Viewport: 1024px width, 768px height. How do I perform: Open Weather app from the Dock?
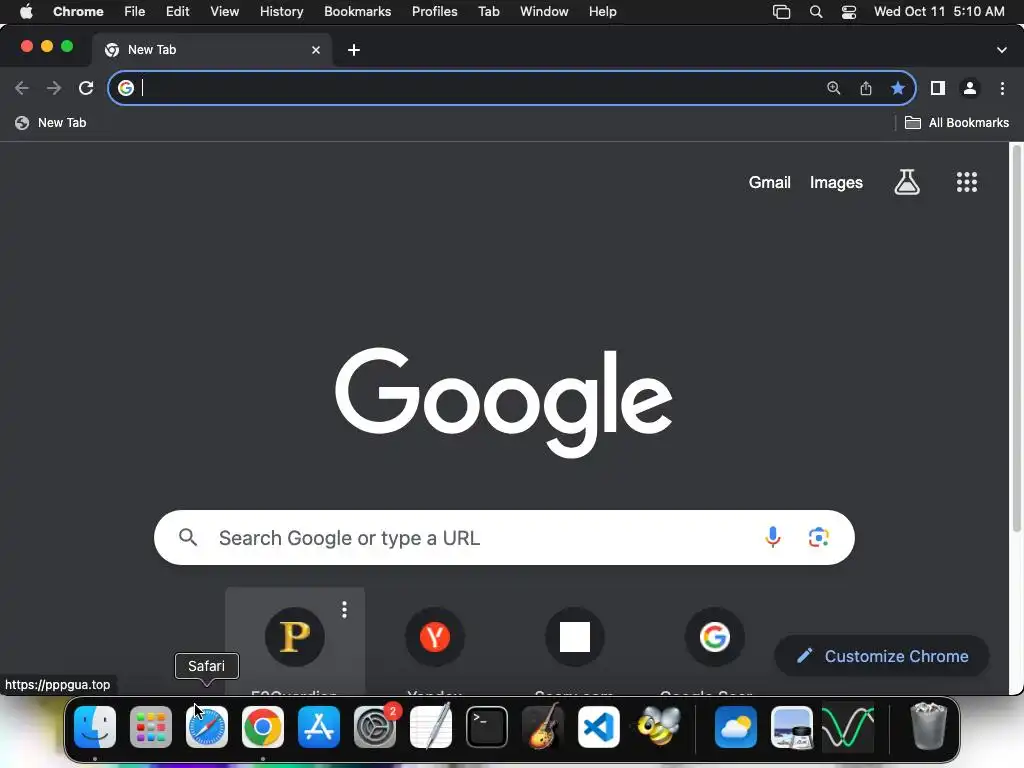pyautogui.click(x=735, y=727)
